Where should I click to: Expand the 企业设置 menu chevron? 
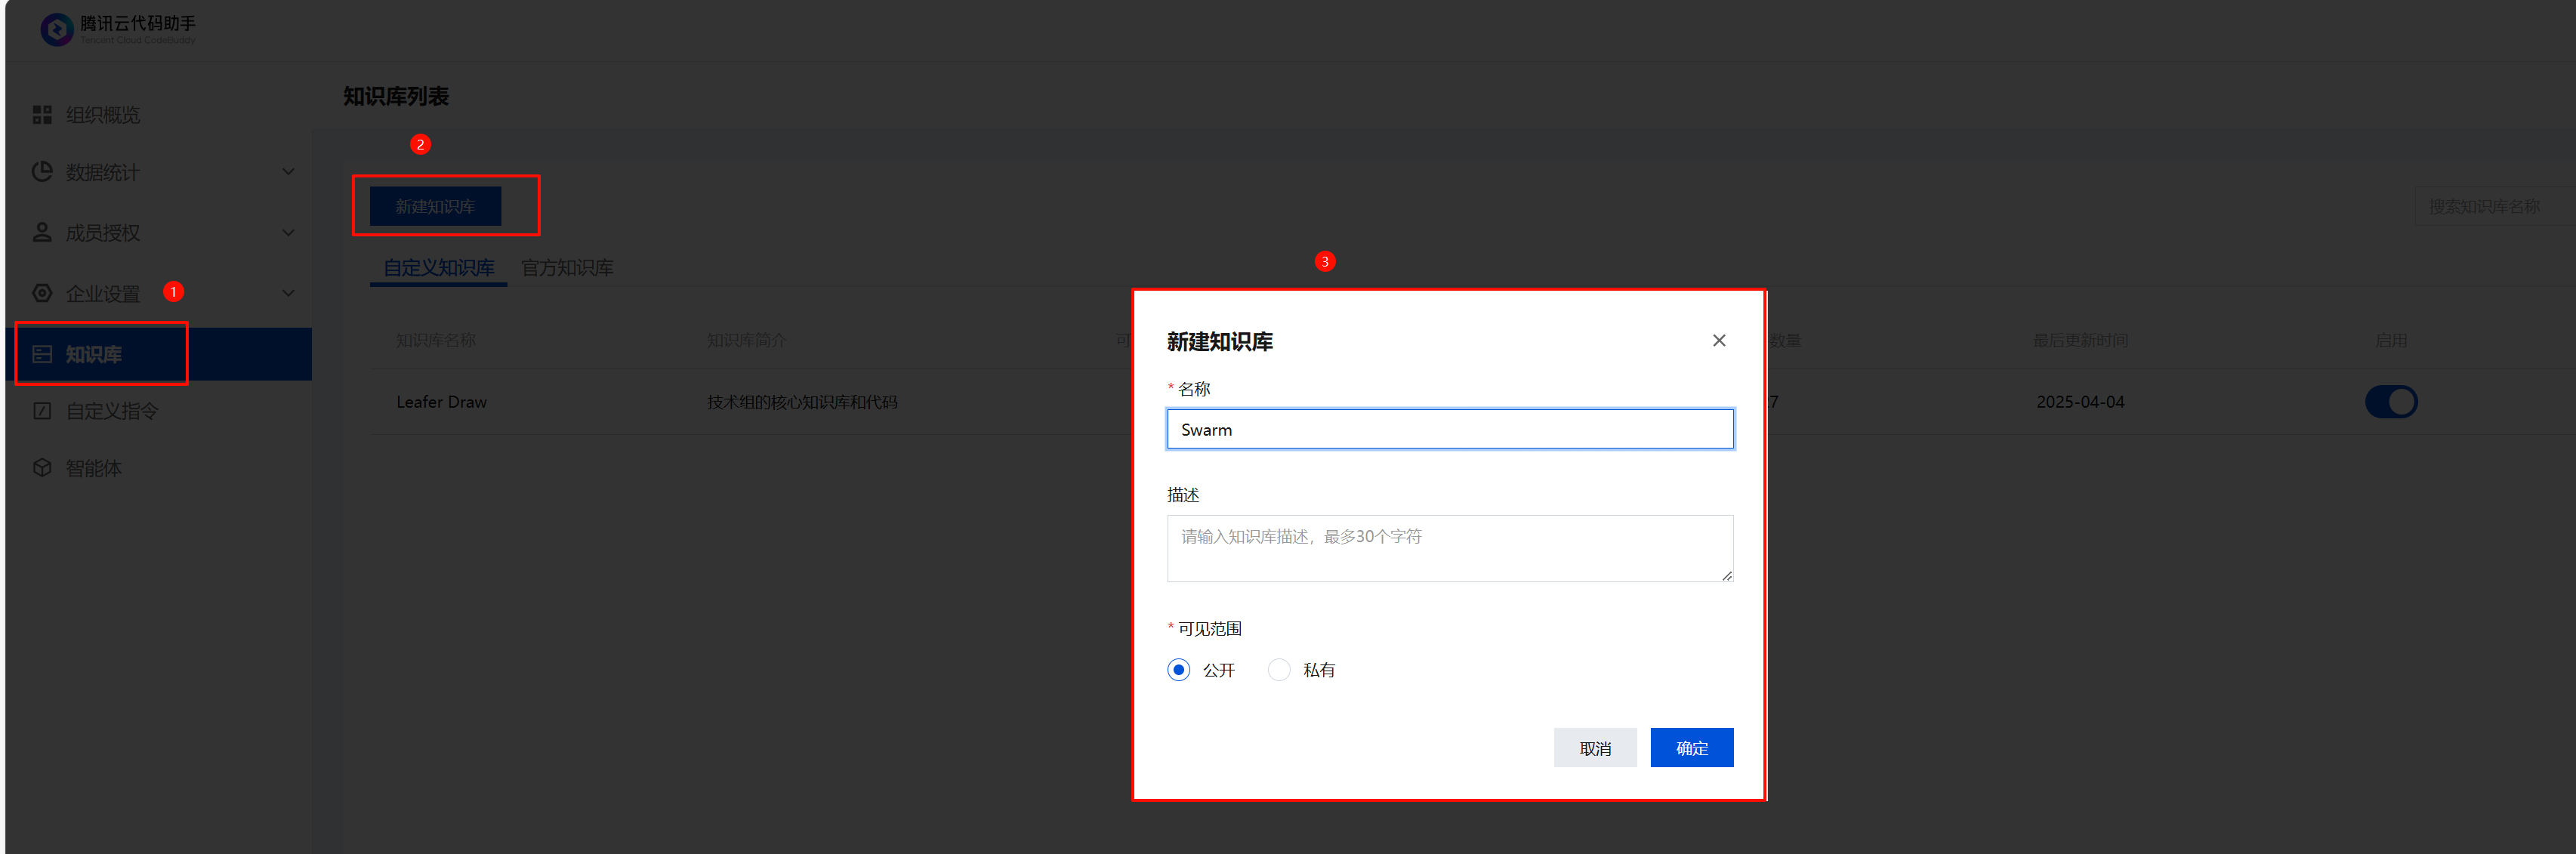pyautogui.click(x=288, y=293)
